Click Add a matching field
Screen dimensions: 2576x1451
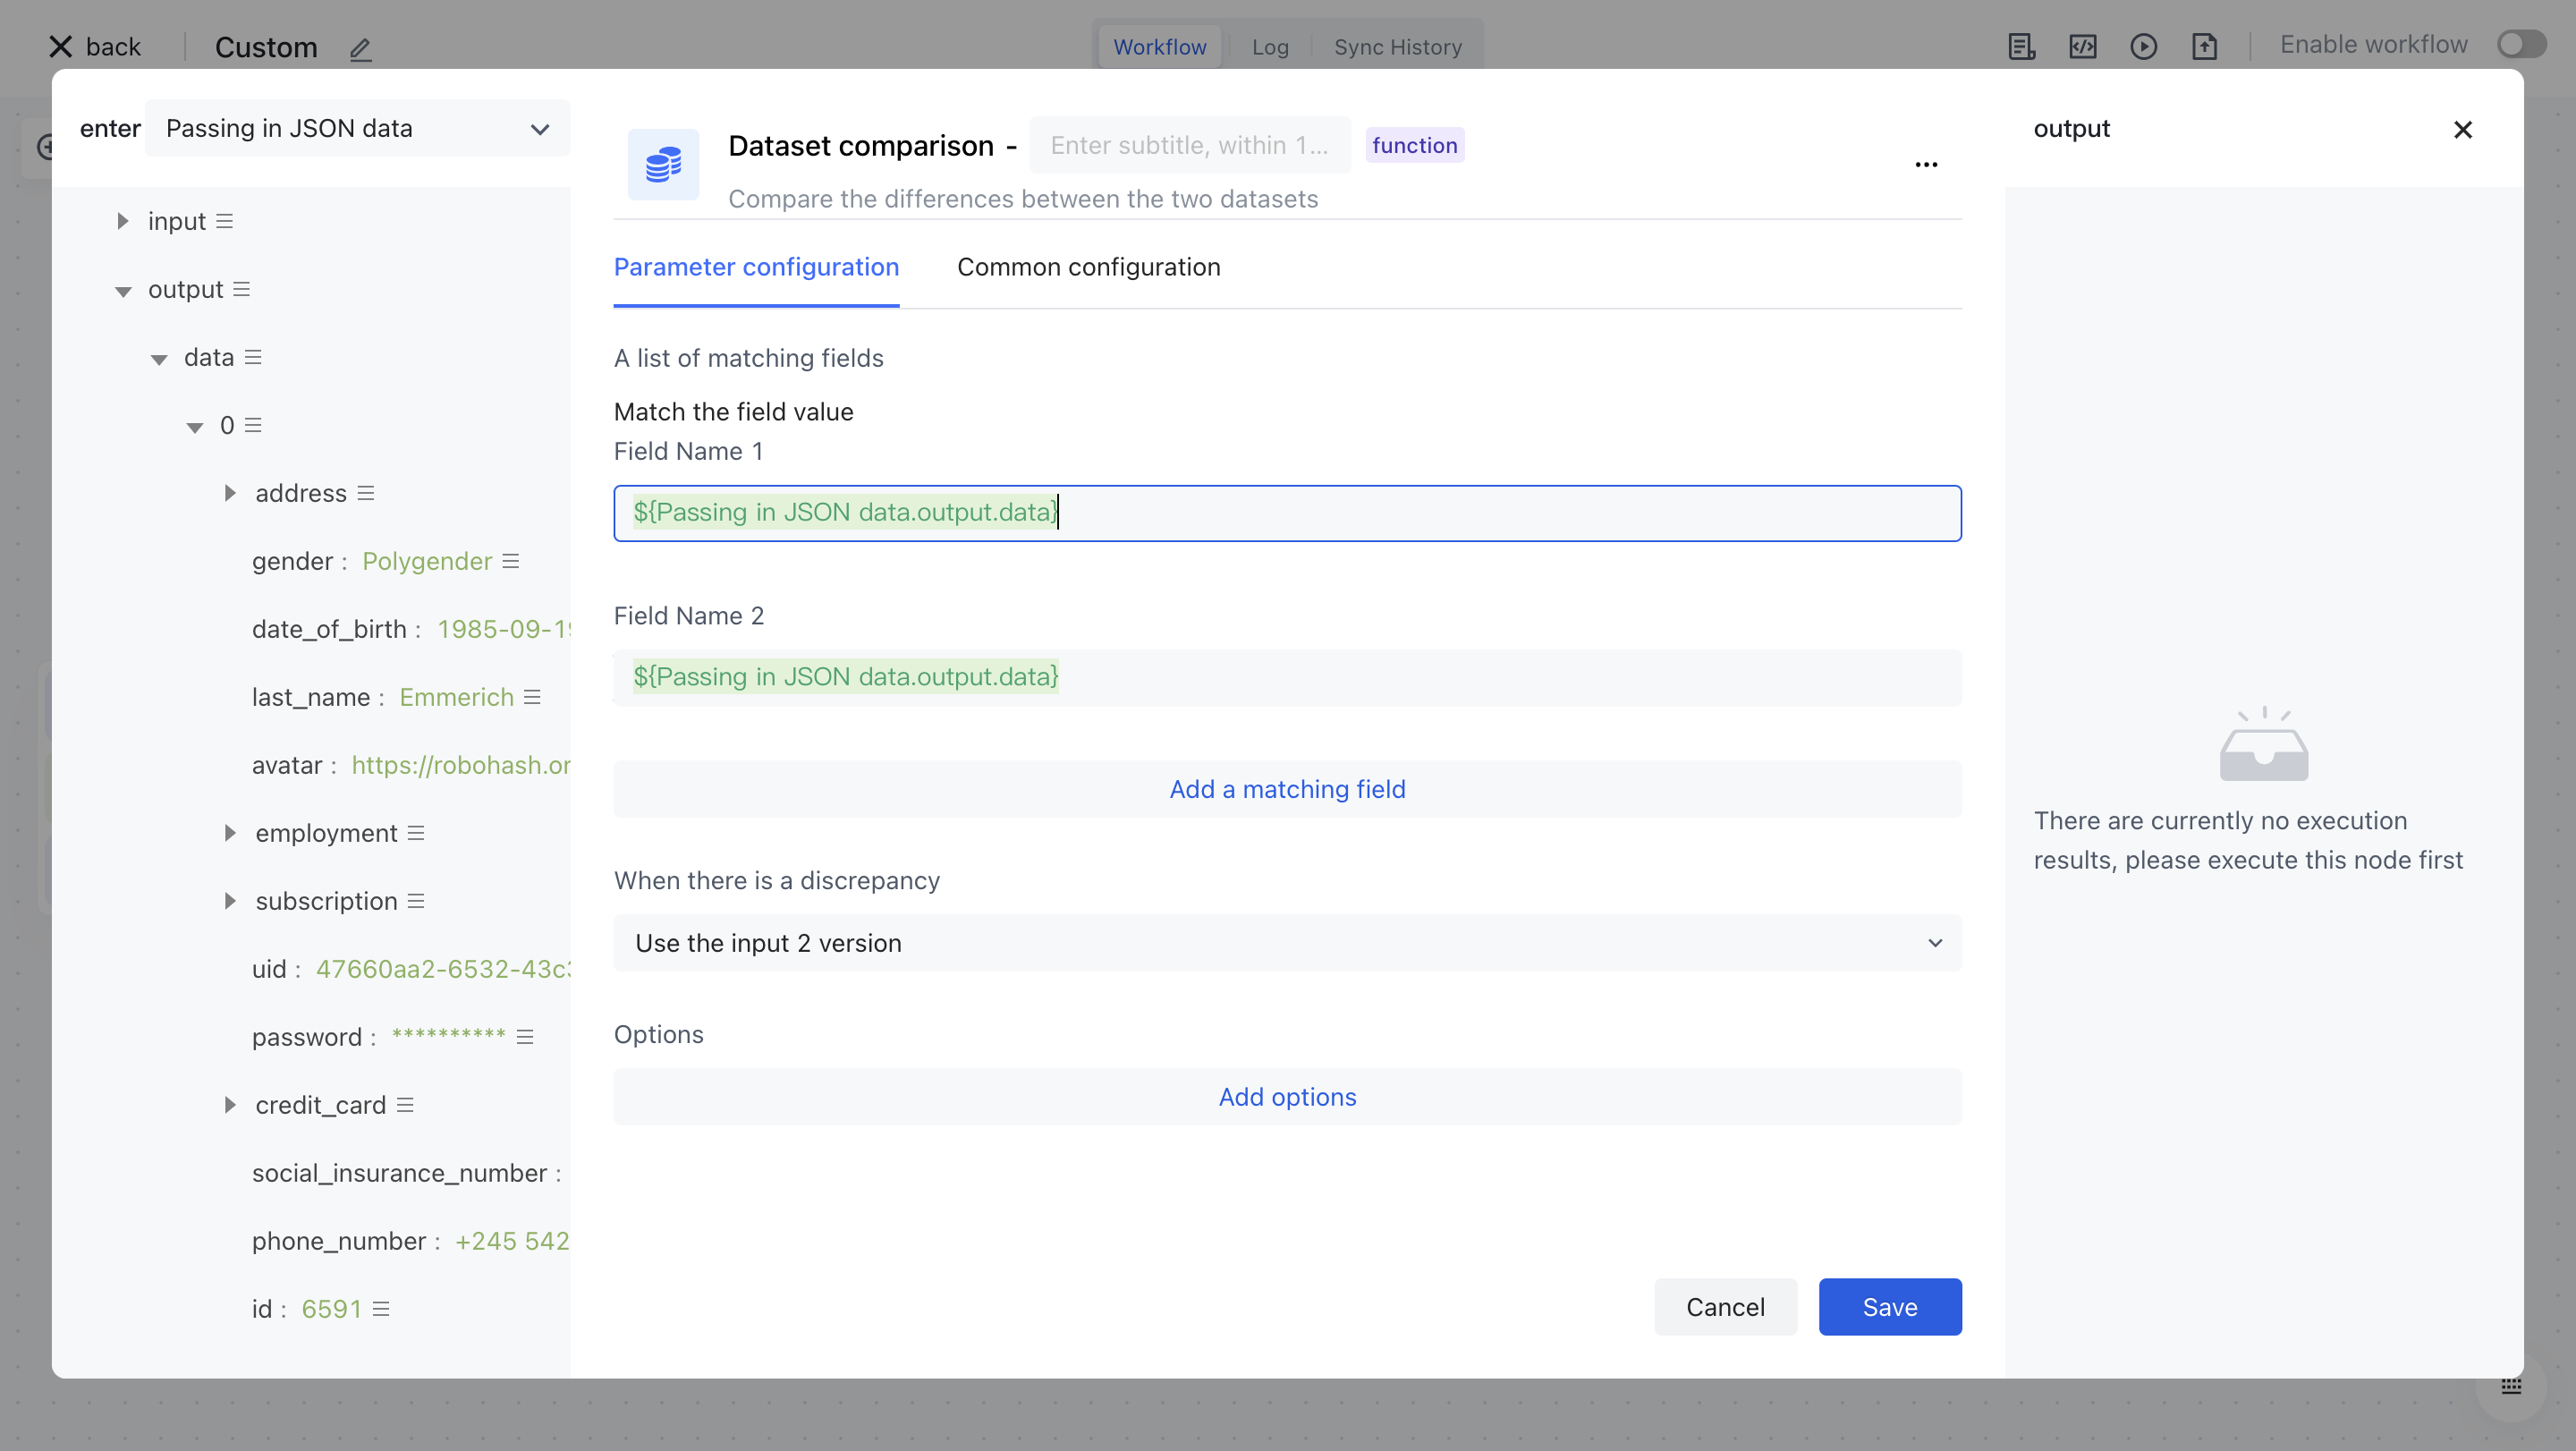point(1287,789)
